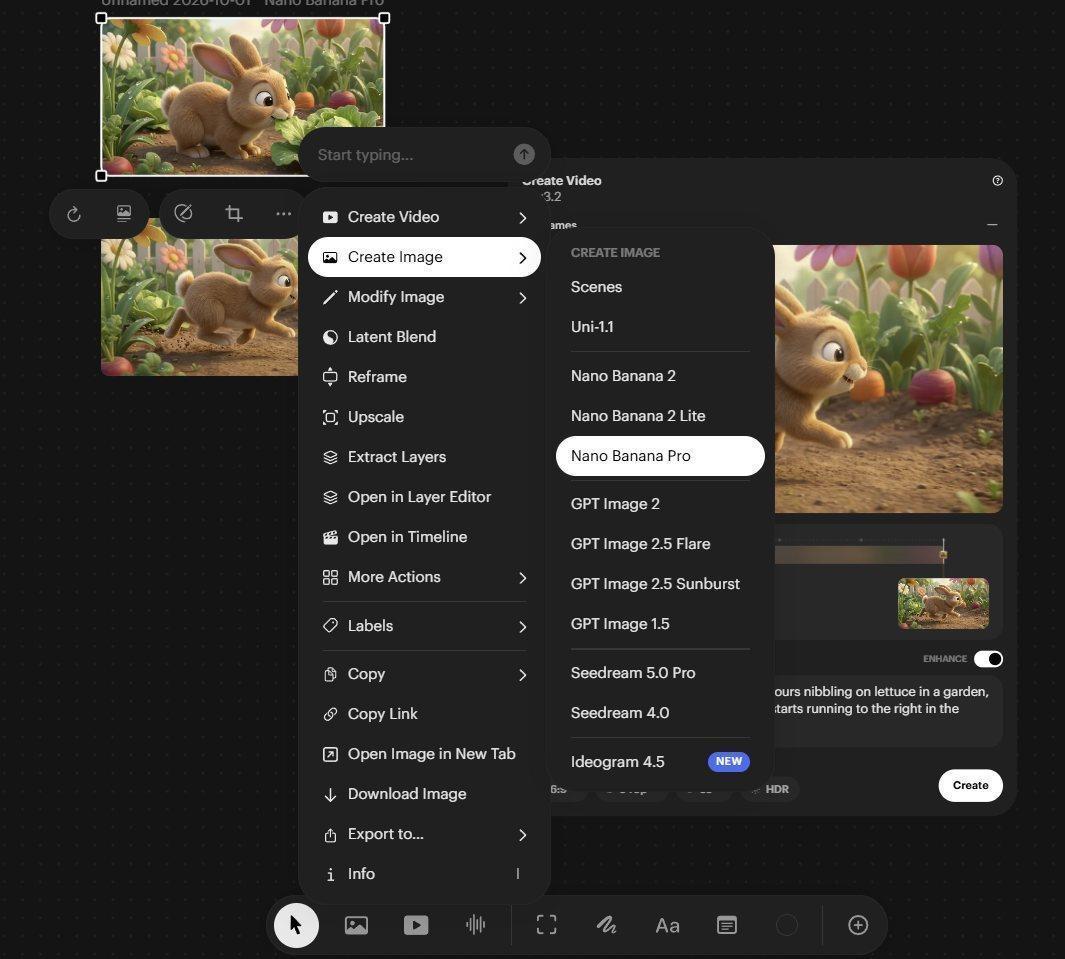Collapse the frames section with minus icon
This screenshot has width=1065, height=959.
[x=992, y=224]
